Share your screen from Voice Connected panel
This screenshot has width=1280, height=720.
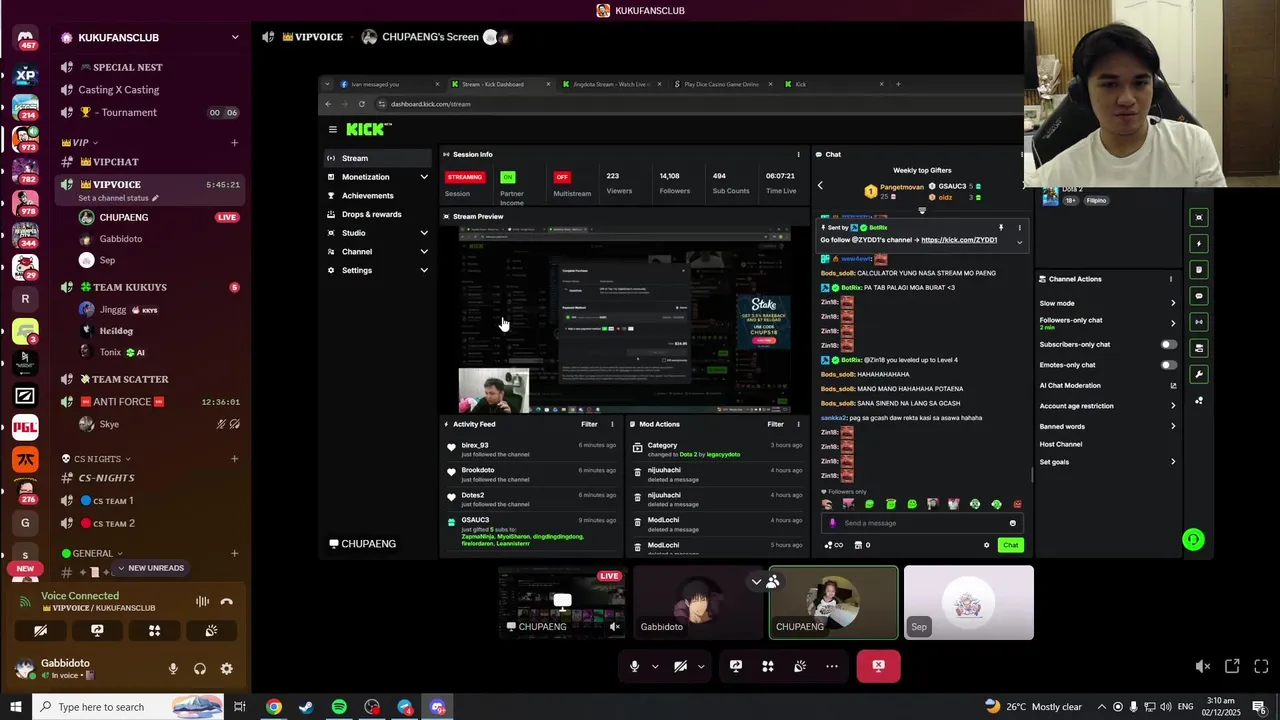[97, 631]
